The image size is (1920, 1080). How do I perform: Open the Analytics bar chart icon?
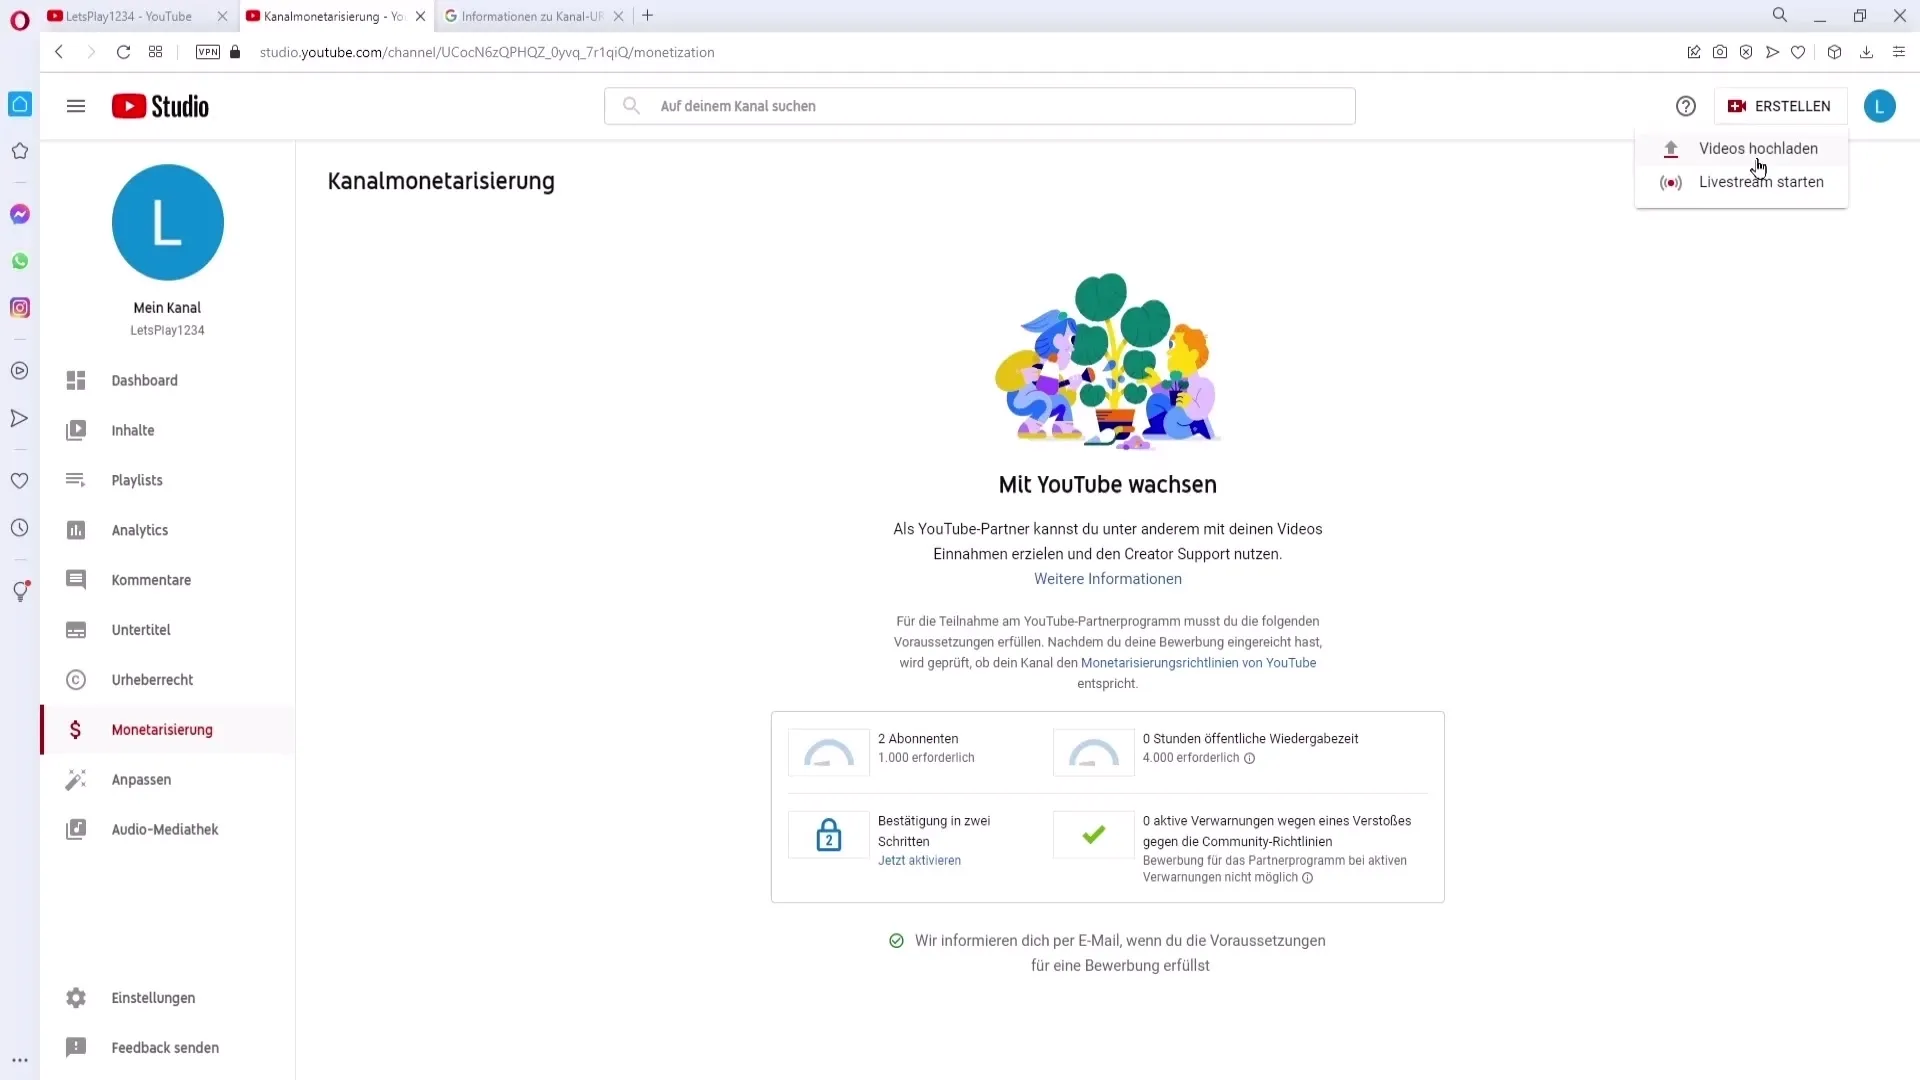tap(76, 531)
